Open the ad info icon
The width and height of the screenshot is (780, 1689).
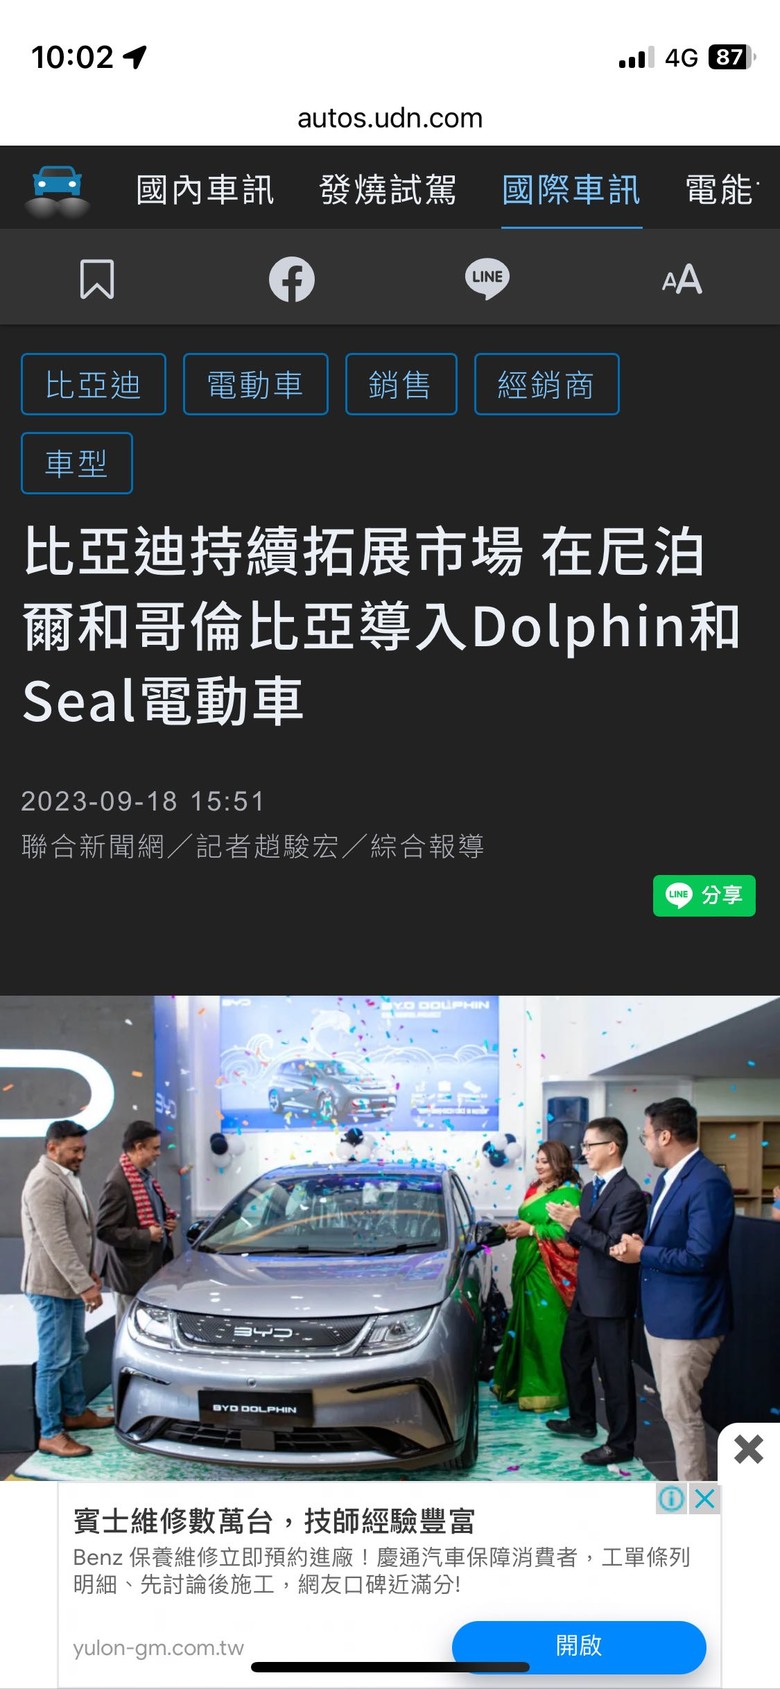672,1498
